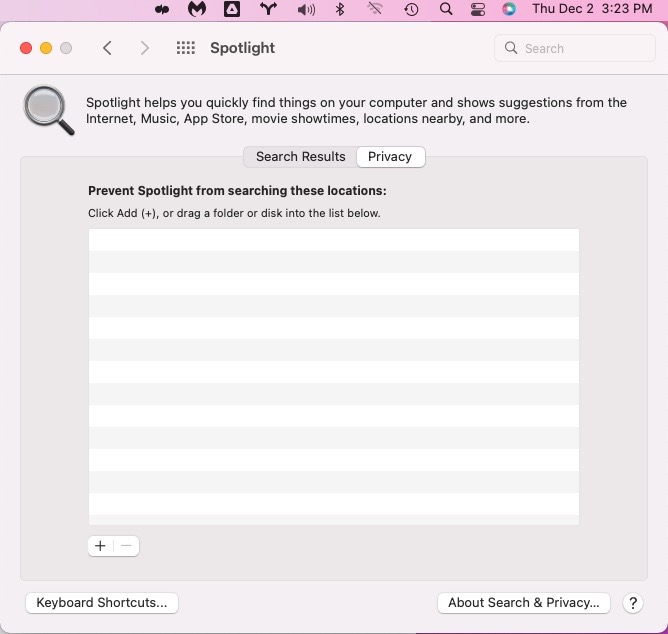The width and height of the screenshot is (668, 634).
Task: Open Spotlight search from menu bar
Action: click(x=446, y=9)
